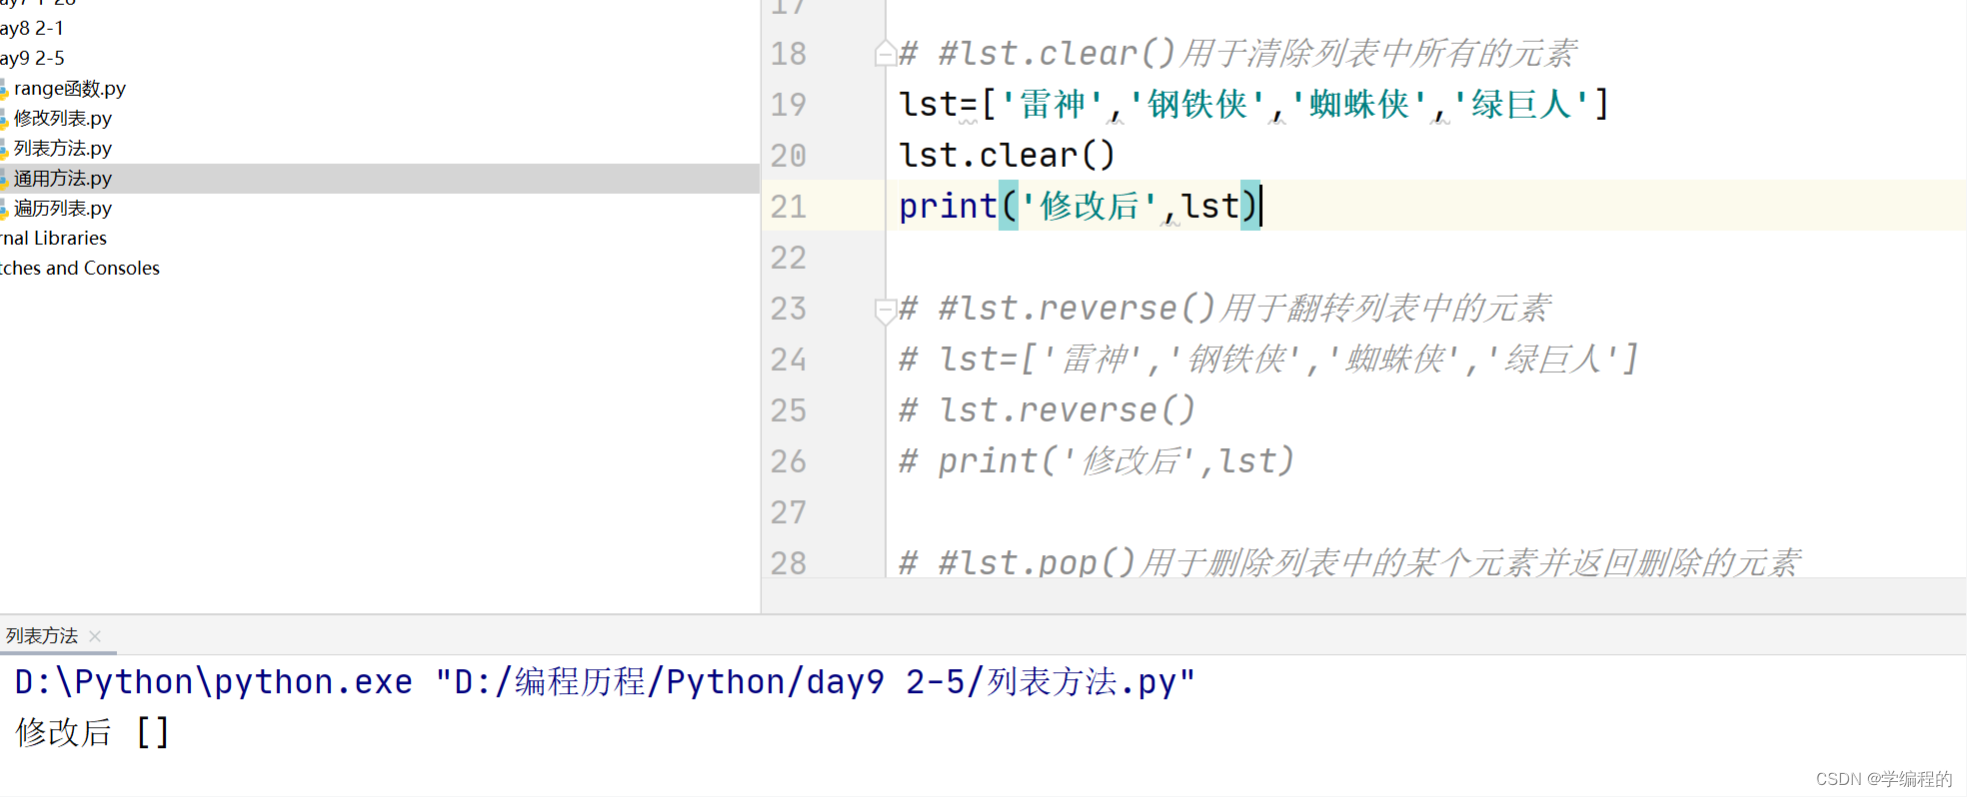Viewport: 1967px width, 797px height.
Task: Click the #lst.clear() comment on line 18
Action: (x=1237, y=53)
